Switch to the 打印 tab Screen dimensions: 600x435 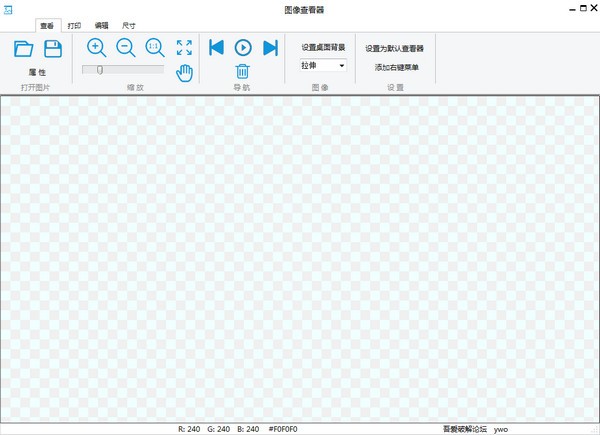[x=74, y=24]
